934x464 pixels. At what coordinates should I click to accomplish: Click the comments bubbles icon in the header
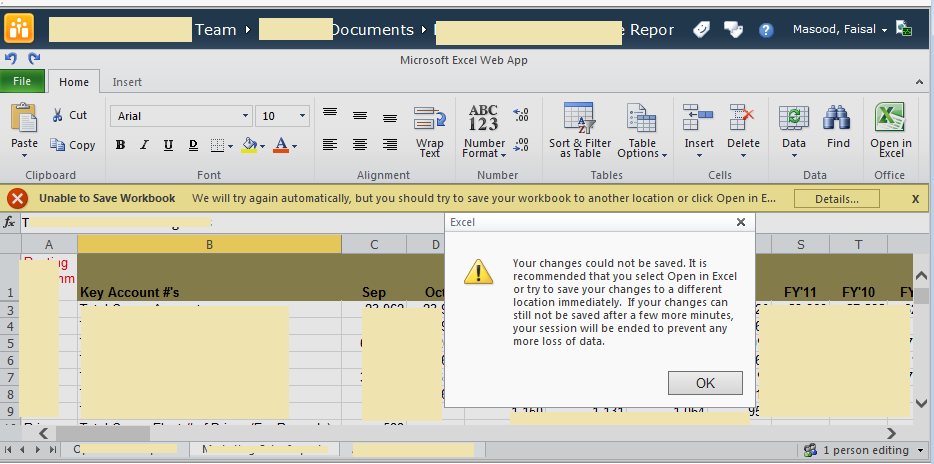[733, 29]
